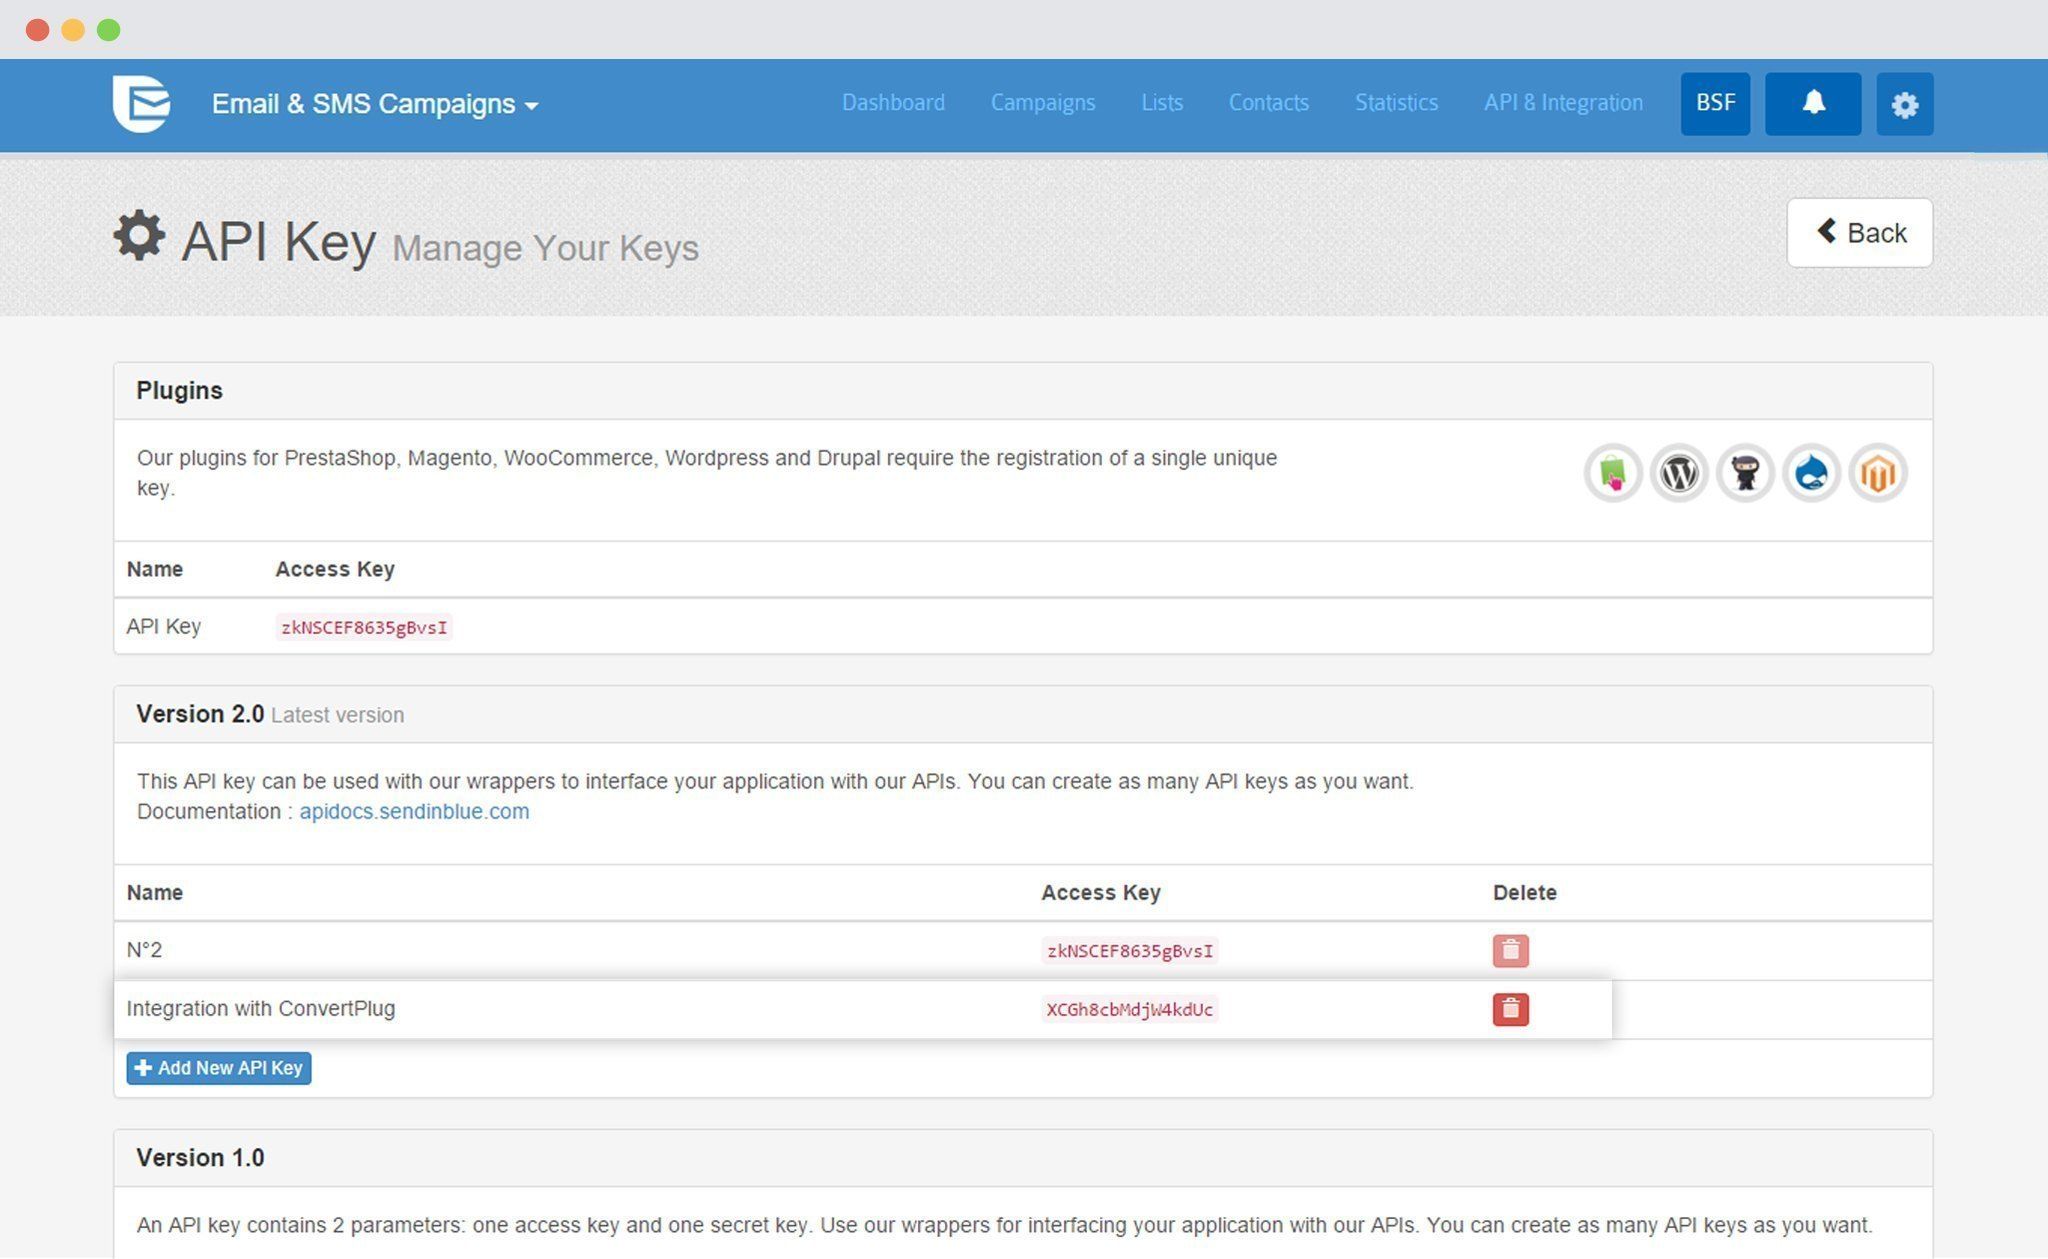Open the settings gear in navbar

pos(1904,104)
